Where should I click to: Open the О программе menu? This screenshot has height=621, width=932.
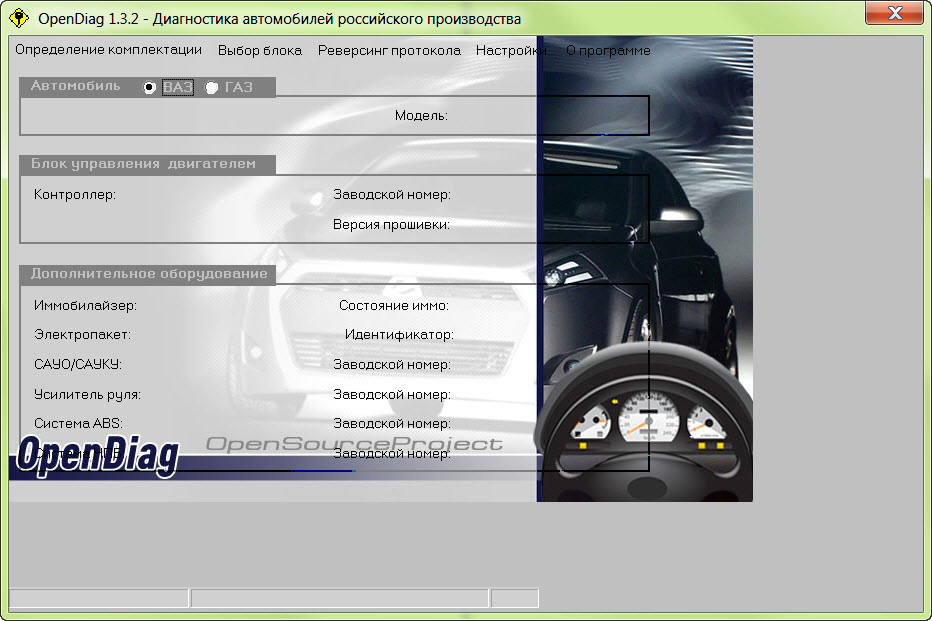(x=608, y=51)
